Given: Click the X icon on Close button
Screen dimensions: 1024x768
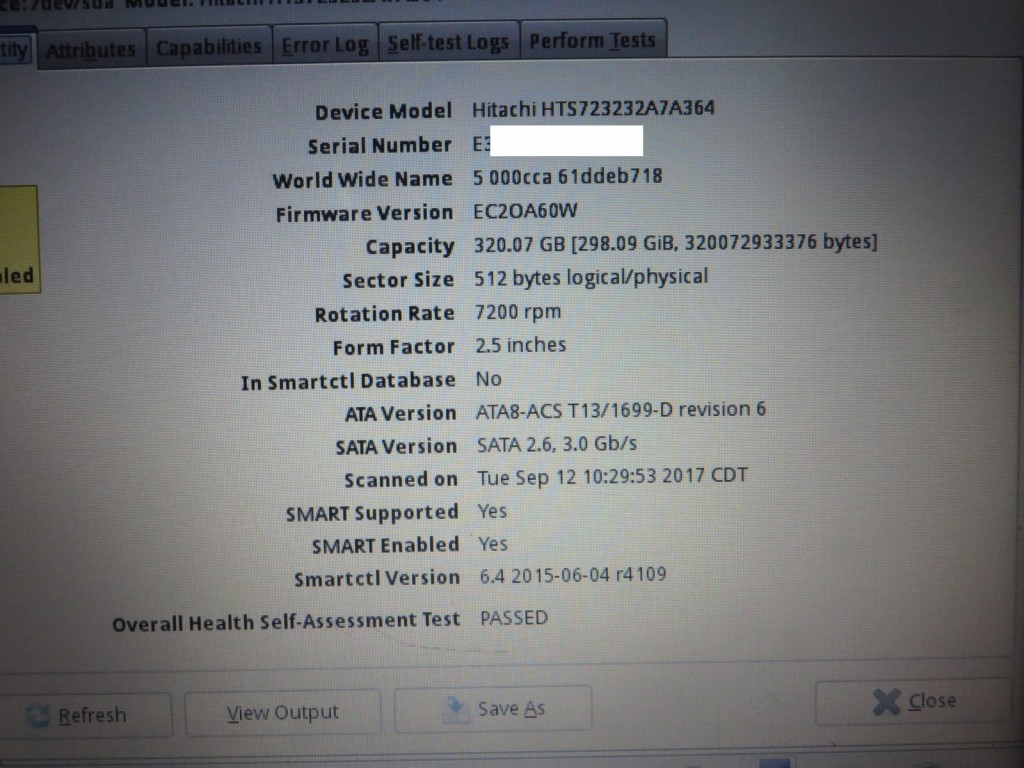Looking at the screenshot, I should (886, 703).
